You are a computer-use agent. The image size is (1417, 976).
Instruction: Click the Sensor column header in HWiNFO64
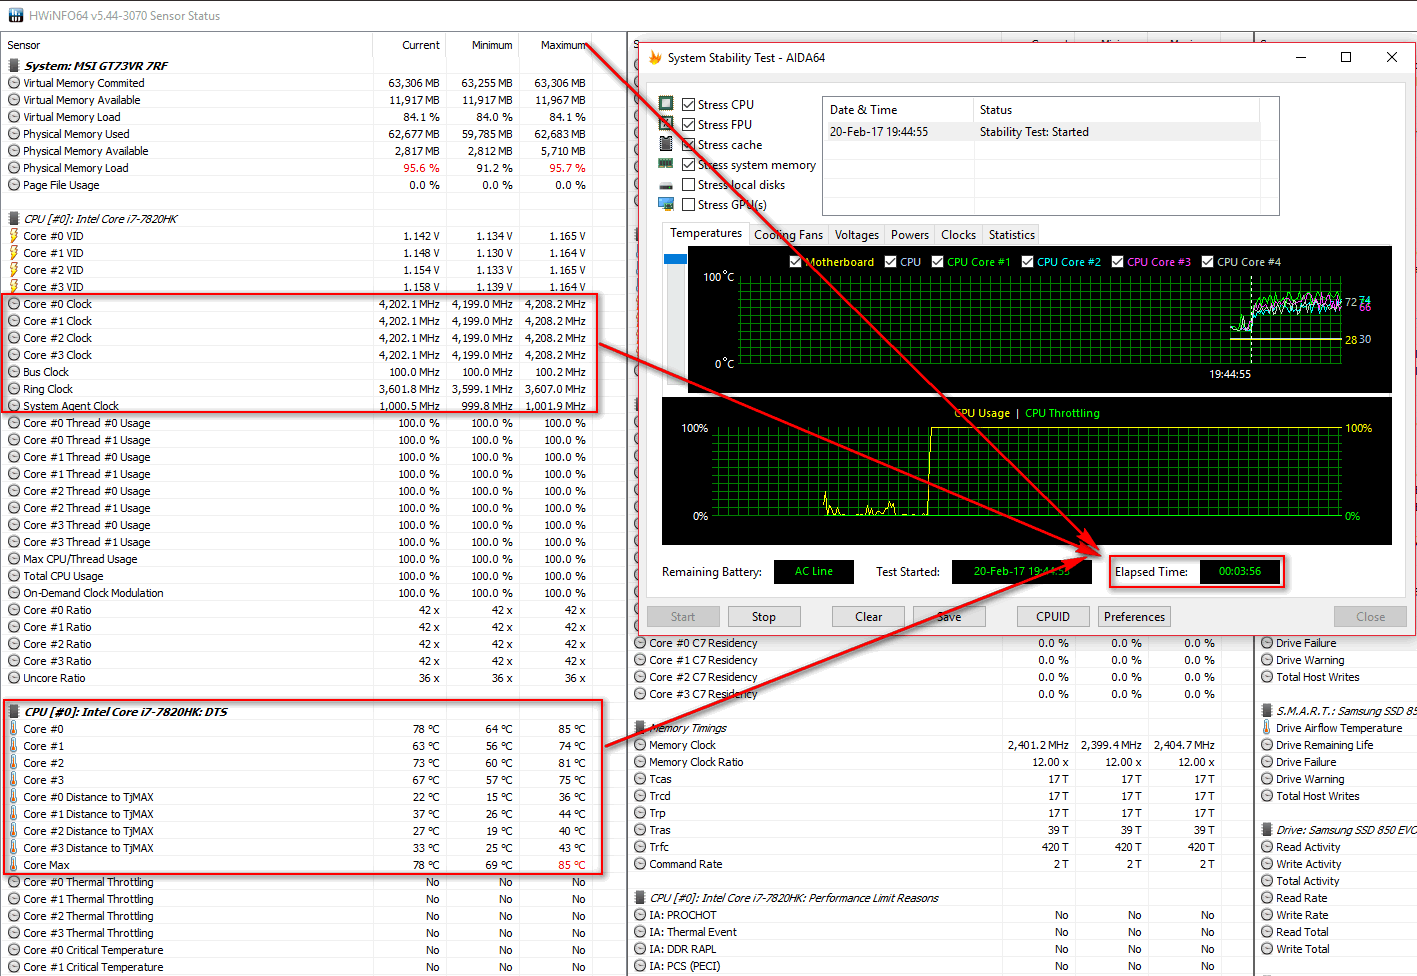tap(187, 45)
